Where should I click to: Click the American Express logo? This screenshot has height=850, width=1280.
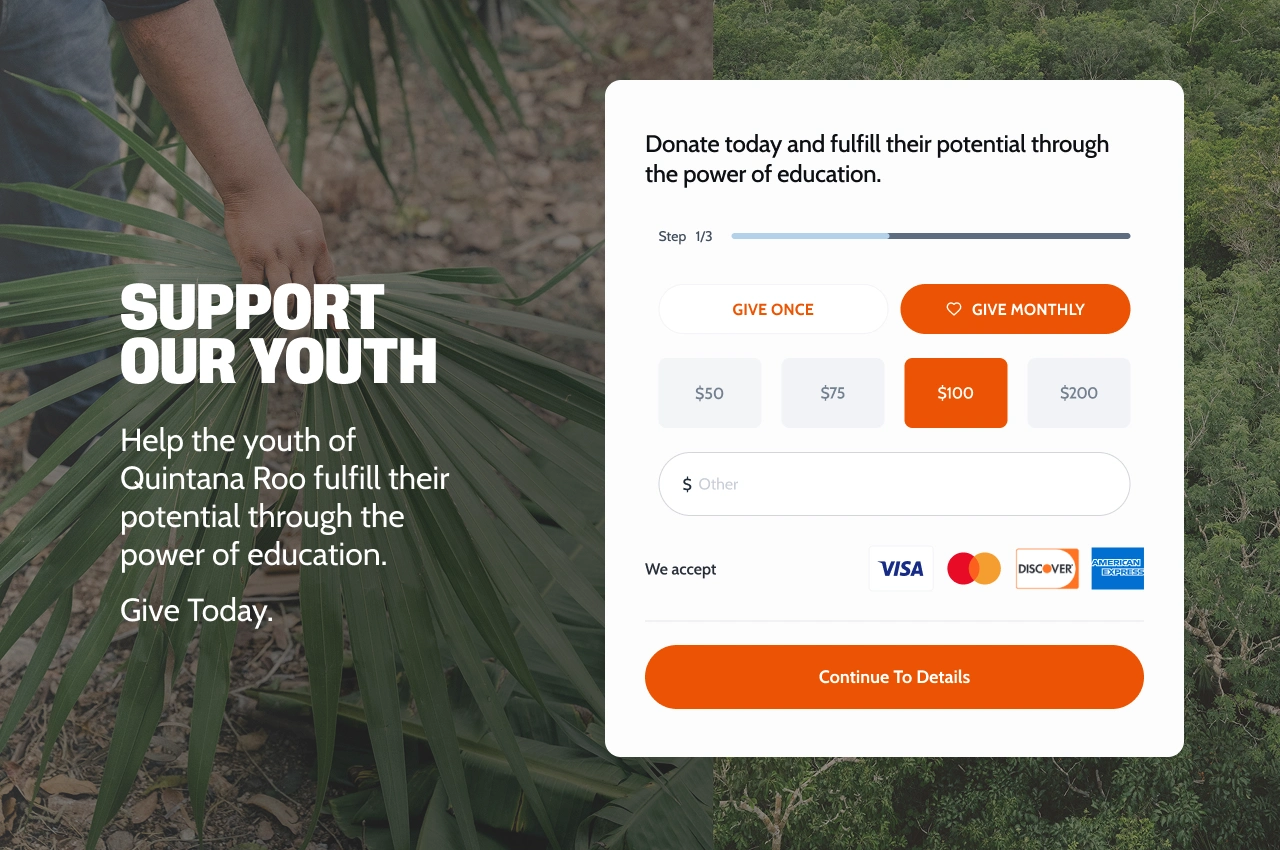1117,568
